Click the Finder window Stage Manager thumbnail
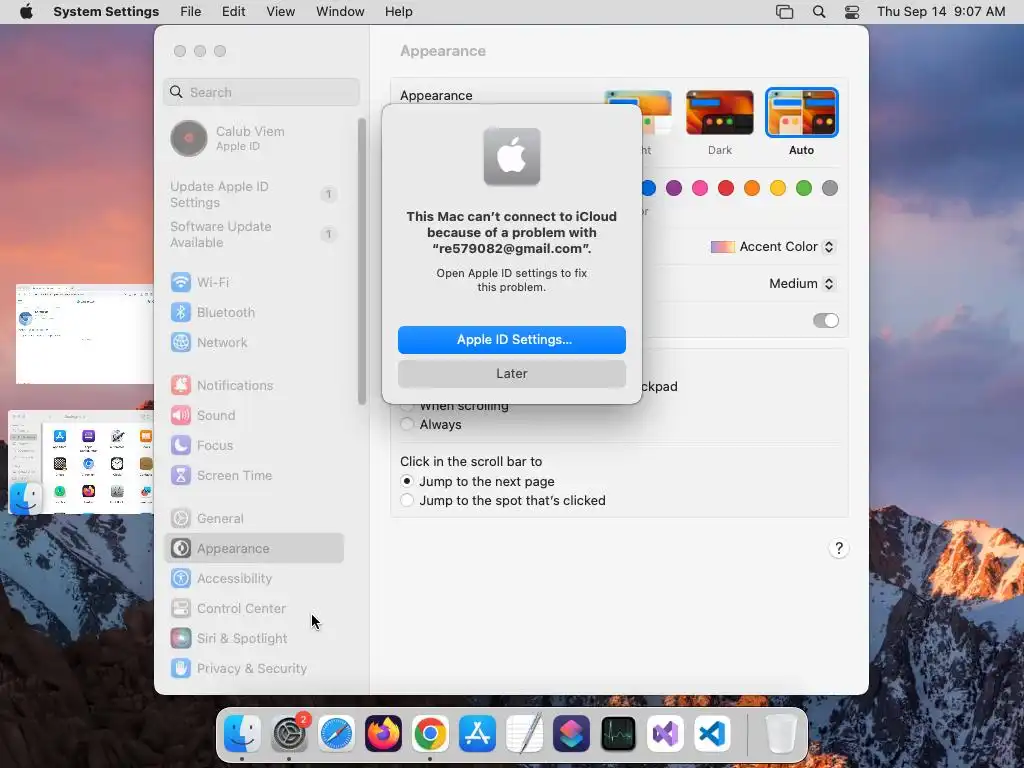 pos(81,462)
